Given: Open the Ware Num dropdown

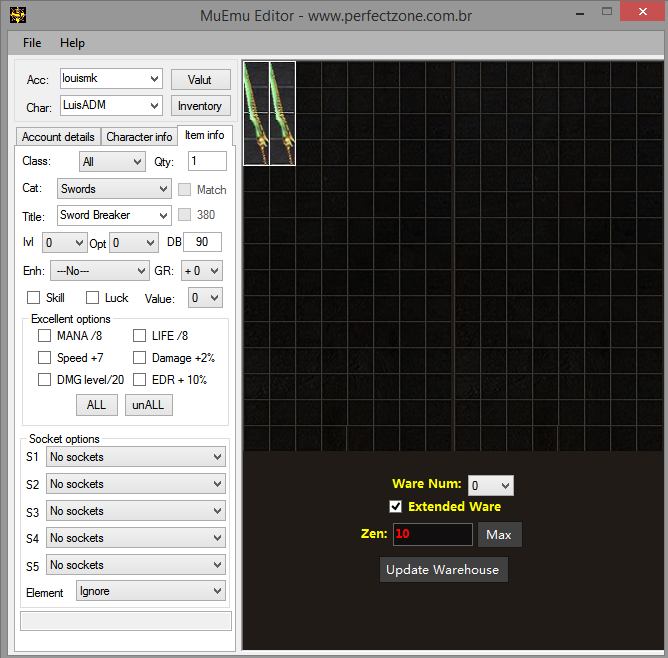Looking at the screenshot, I should click(x=491, y=486).
